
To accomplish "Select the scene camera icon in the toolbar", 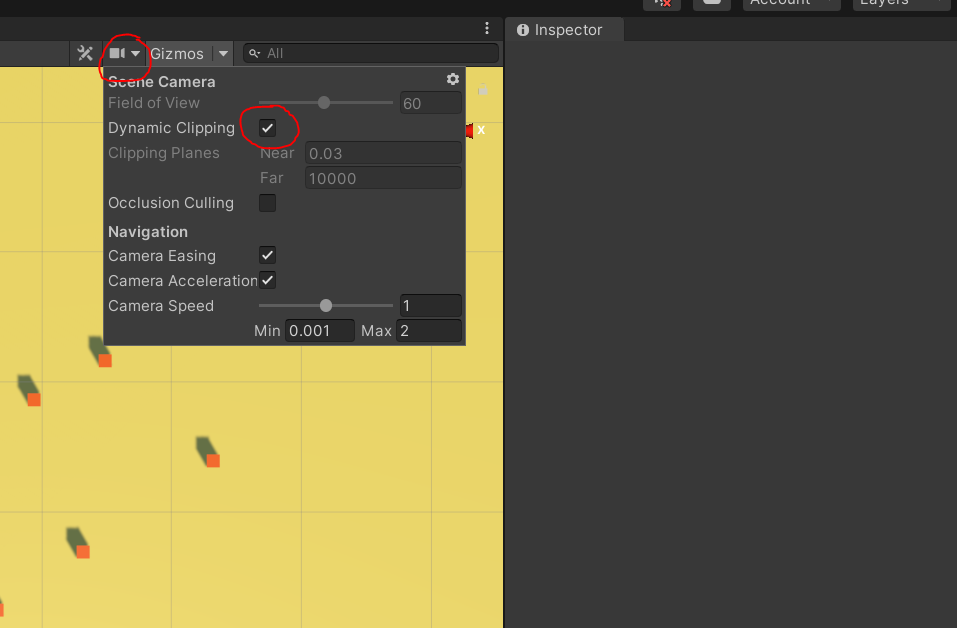I will (118, 53).
